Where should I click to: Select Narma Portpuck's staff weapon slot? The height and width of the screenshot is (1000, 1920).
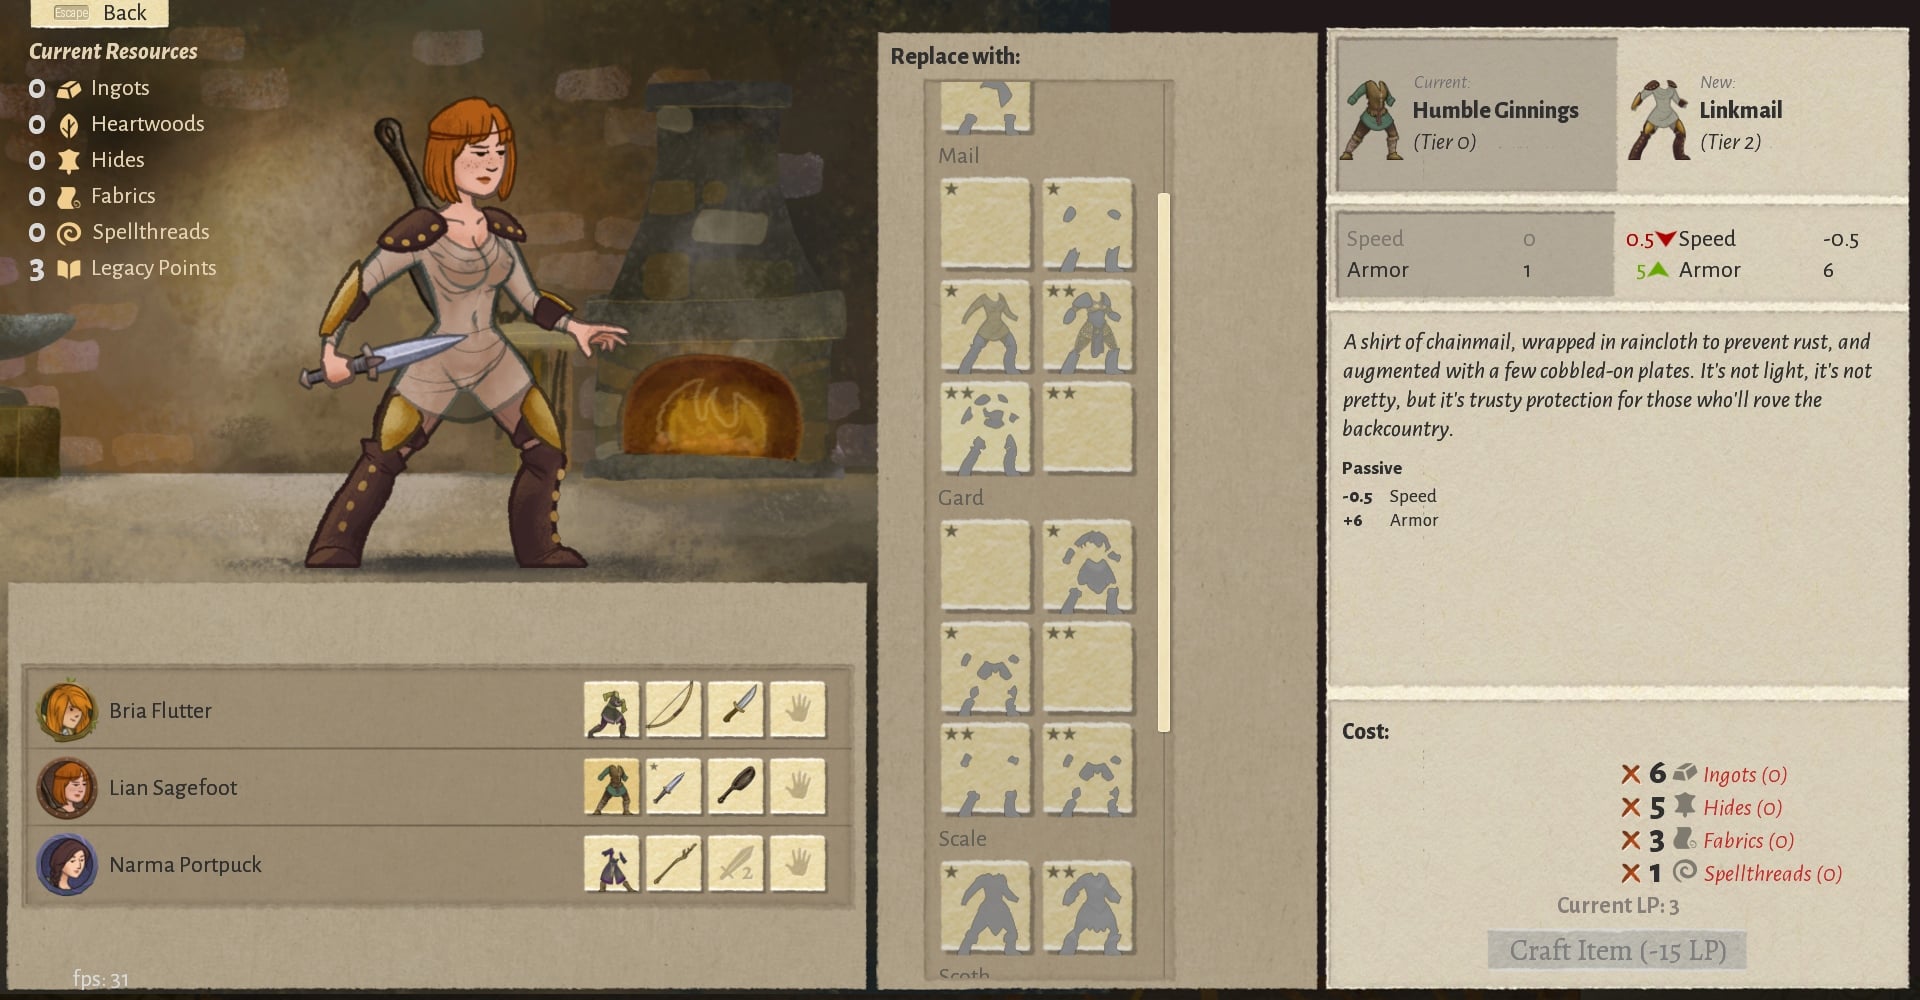tap(674, 864)
